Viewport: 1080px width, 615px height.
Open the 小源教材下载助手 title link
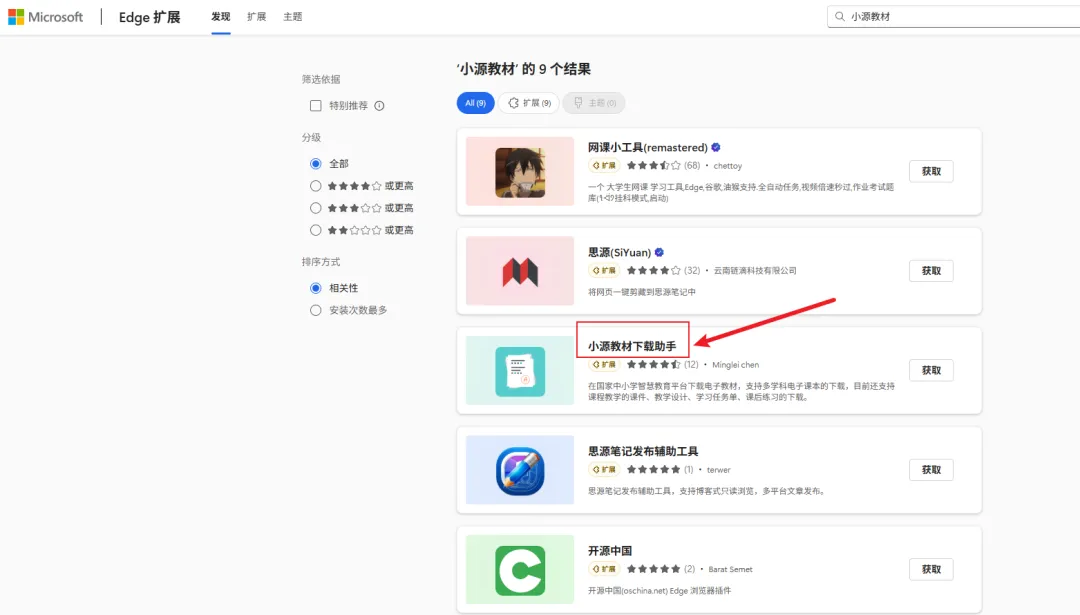click(x=632, y=346)
